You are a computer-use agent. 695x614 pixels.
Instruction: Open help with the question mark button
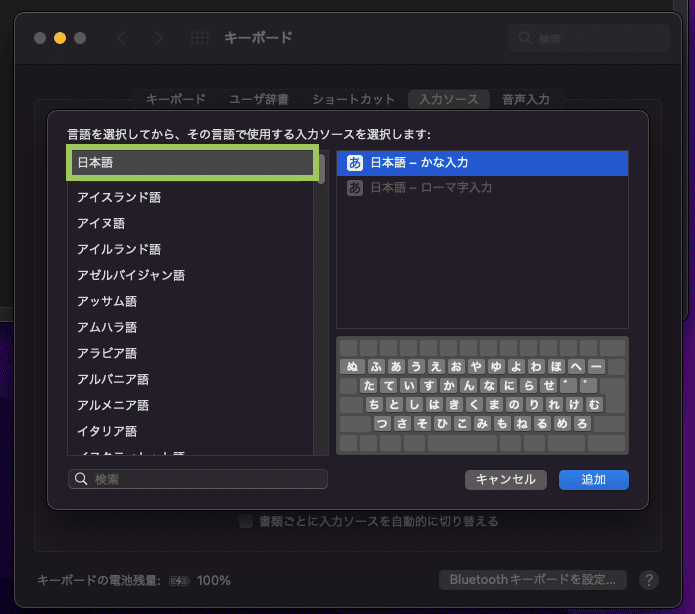tap(649, 580)
